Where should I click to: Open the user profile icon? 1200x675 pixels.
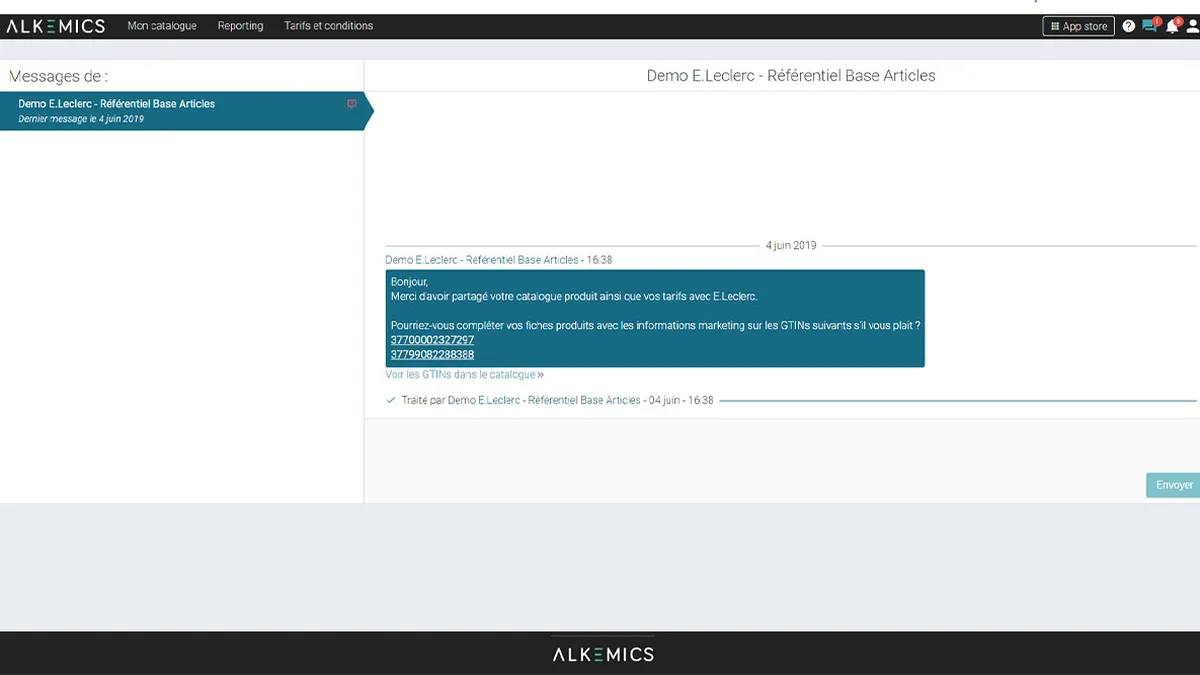1192,26
